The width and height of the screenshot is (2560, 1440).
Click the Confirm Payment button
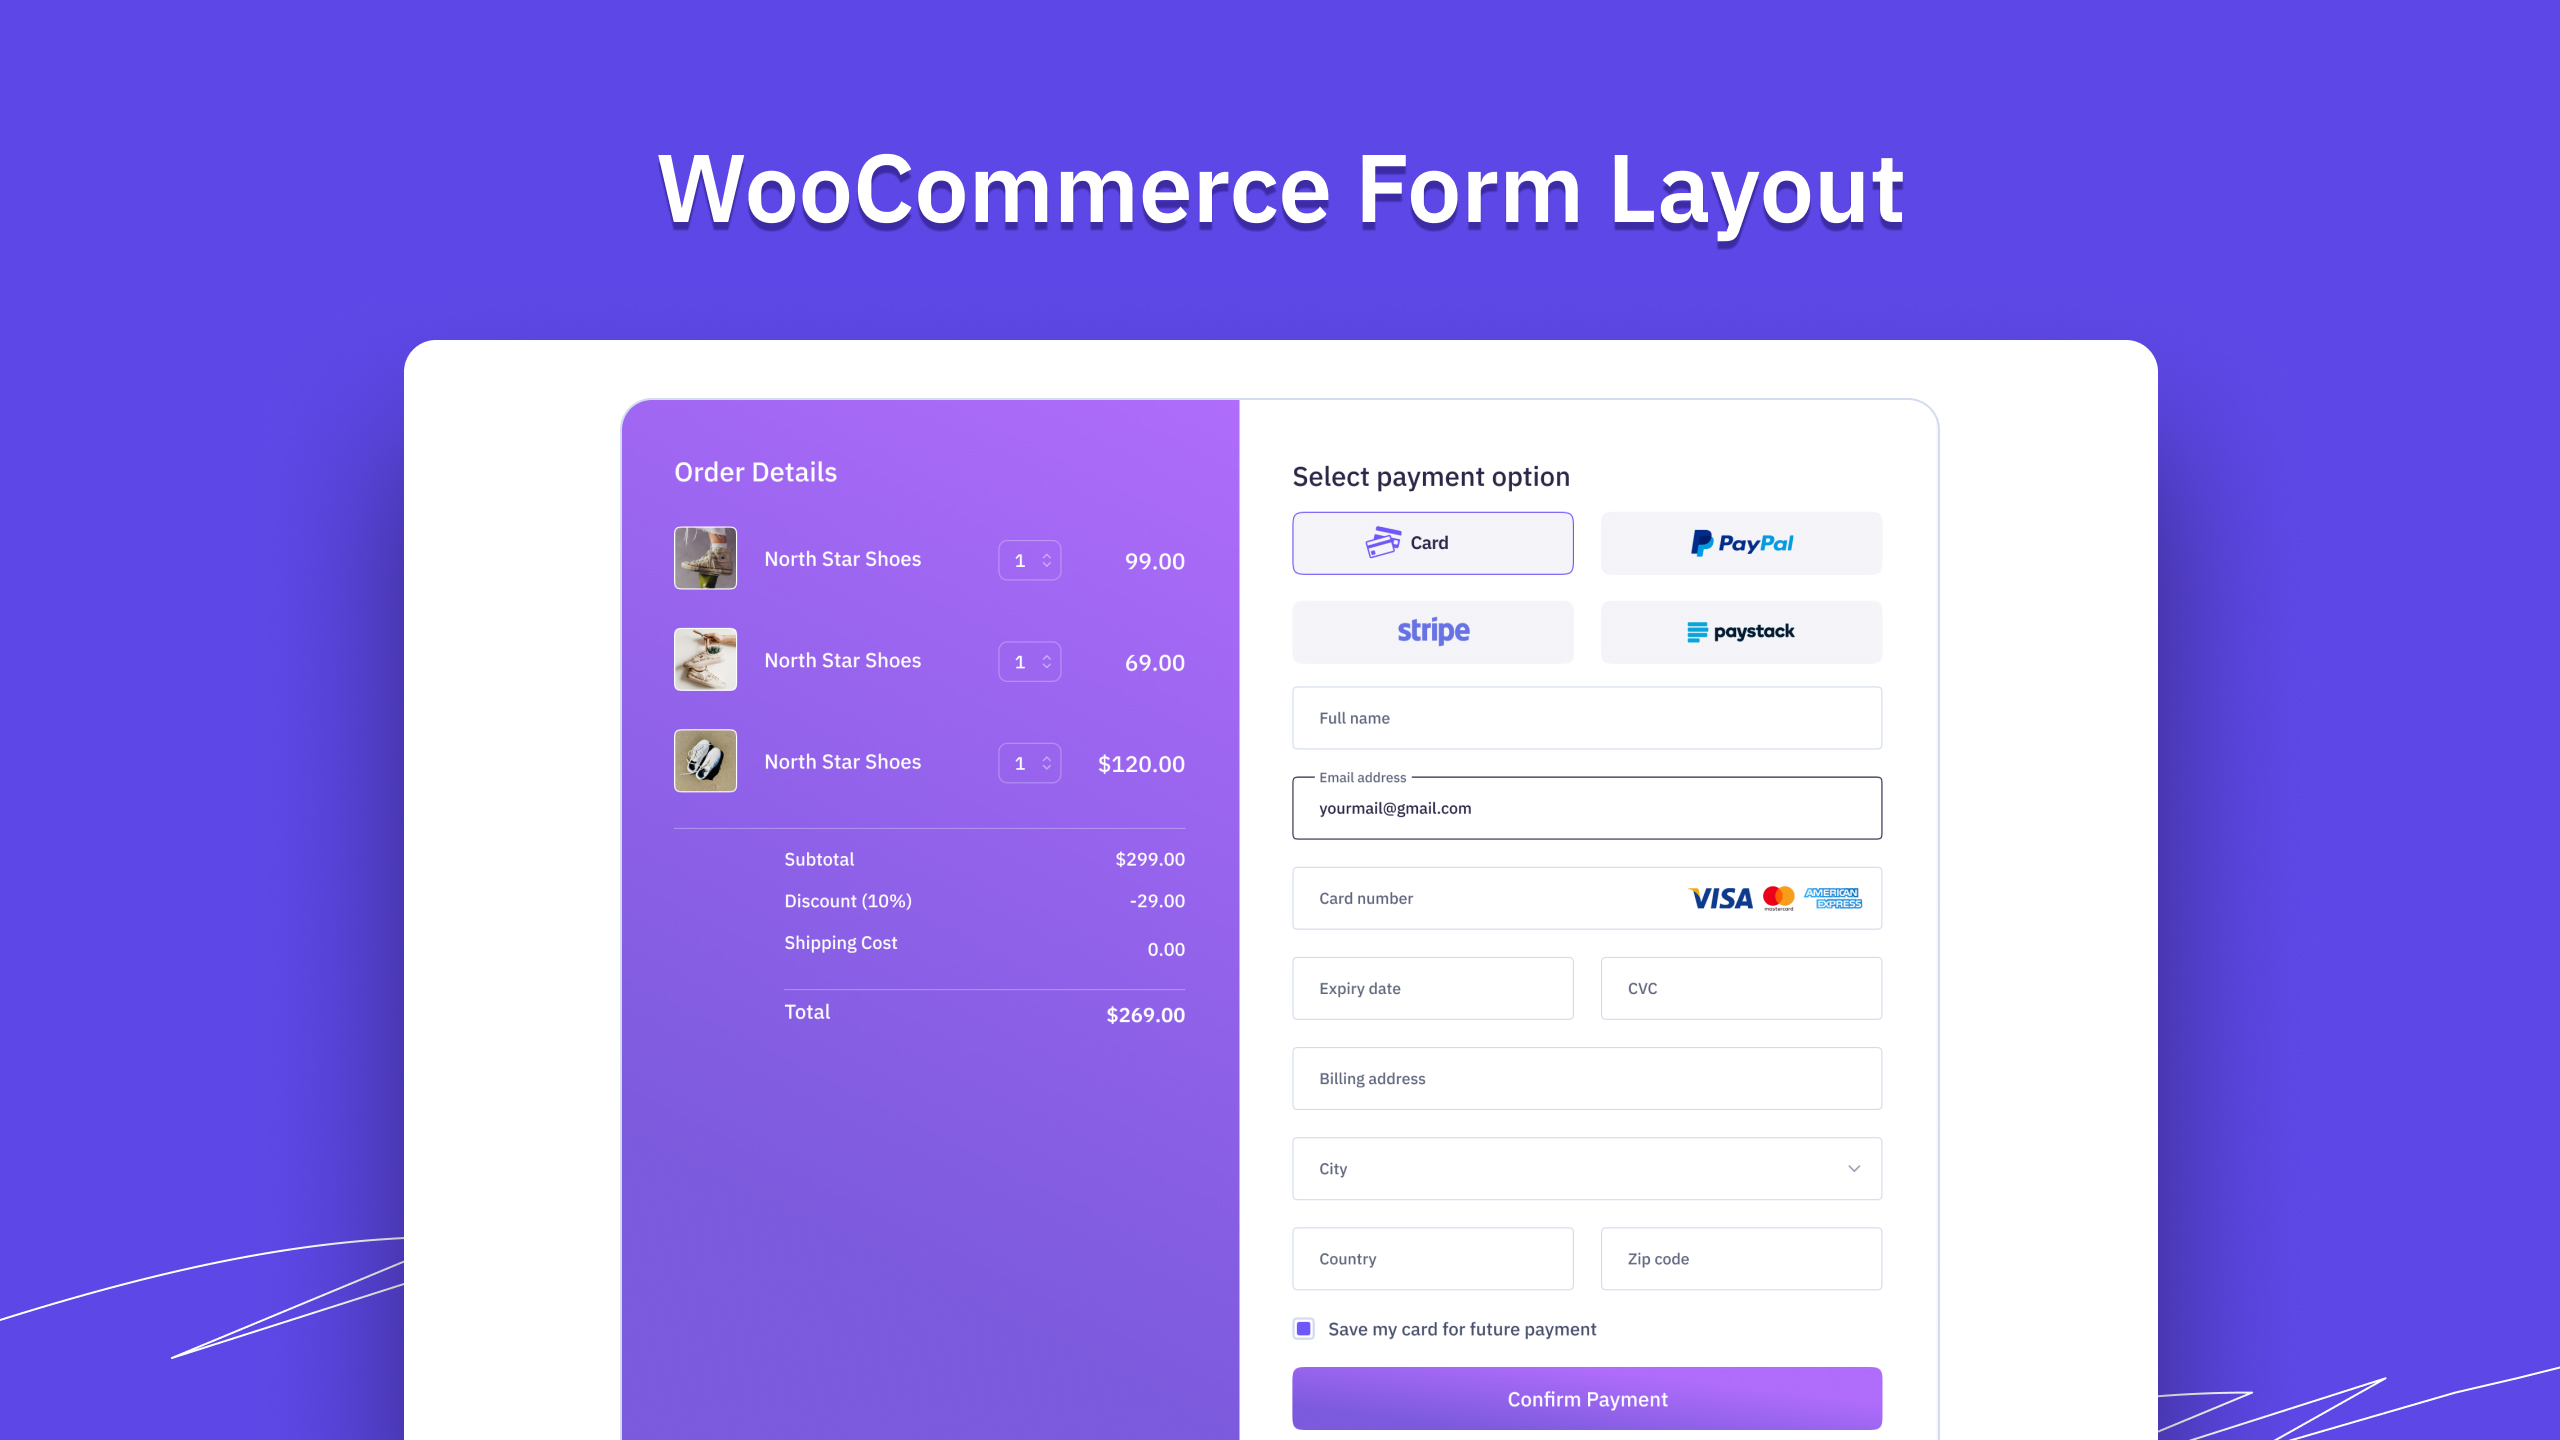(1586, 1398)
